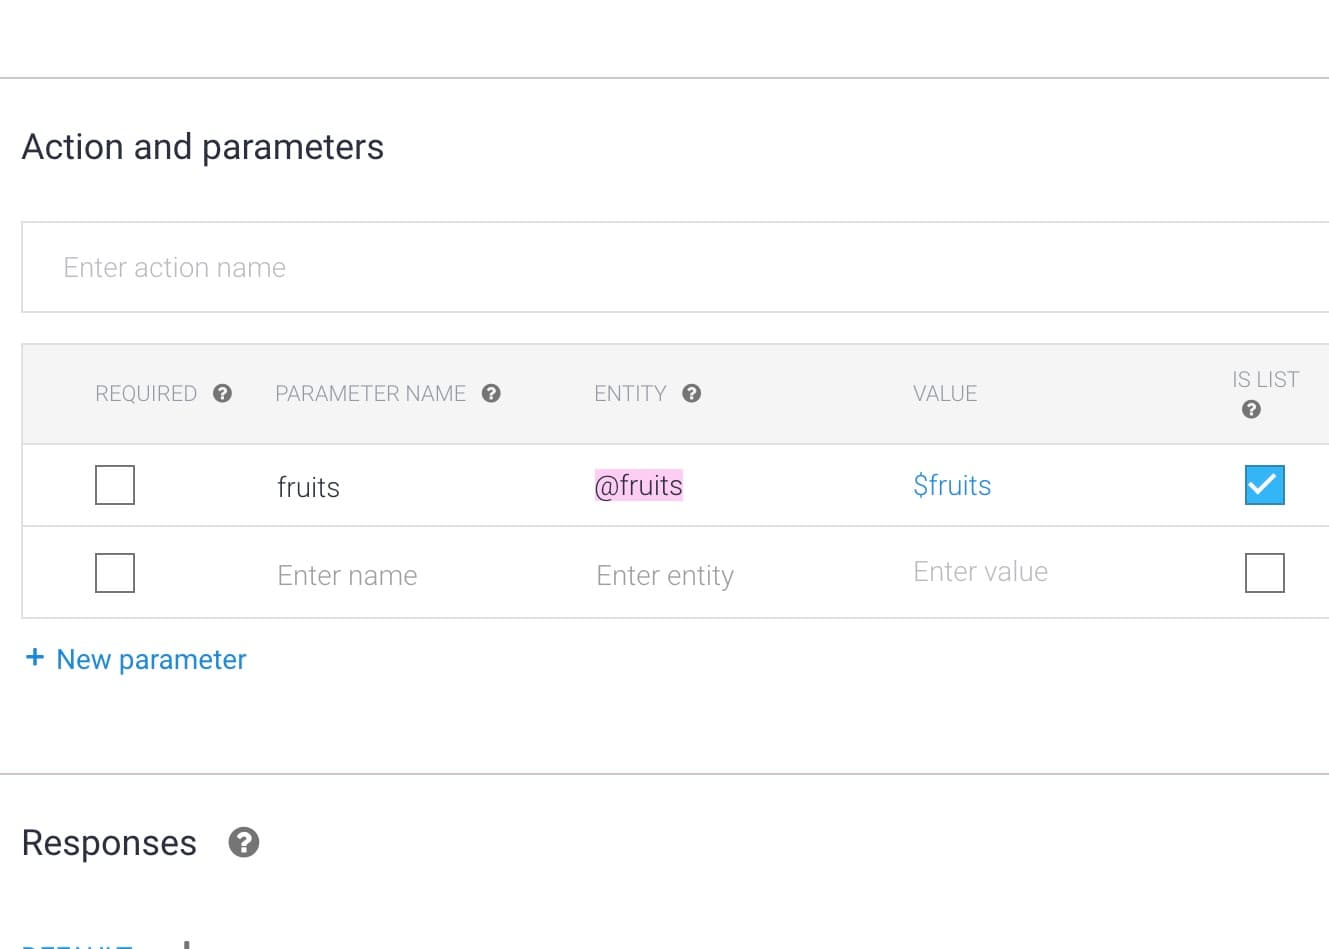Click the $fruits value link
1329x949 pixels.
952,485
